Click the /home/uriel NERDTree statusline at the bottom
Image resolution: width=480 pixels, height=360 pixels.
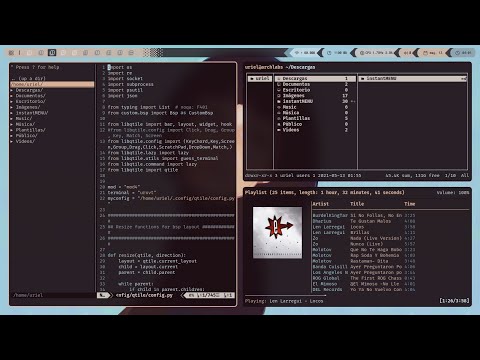click(28, 295)
